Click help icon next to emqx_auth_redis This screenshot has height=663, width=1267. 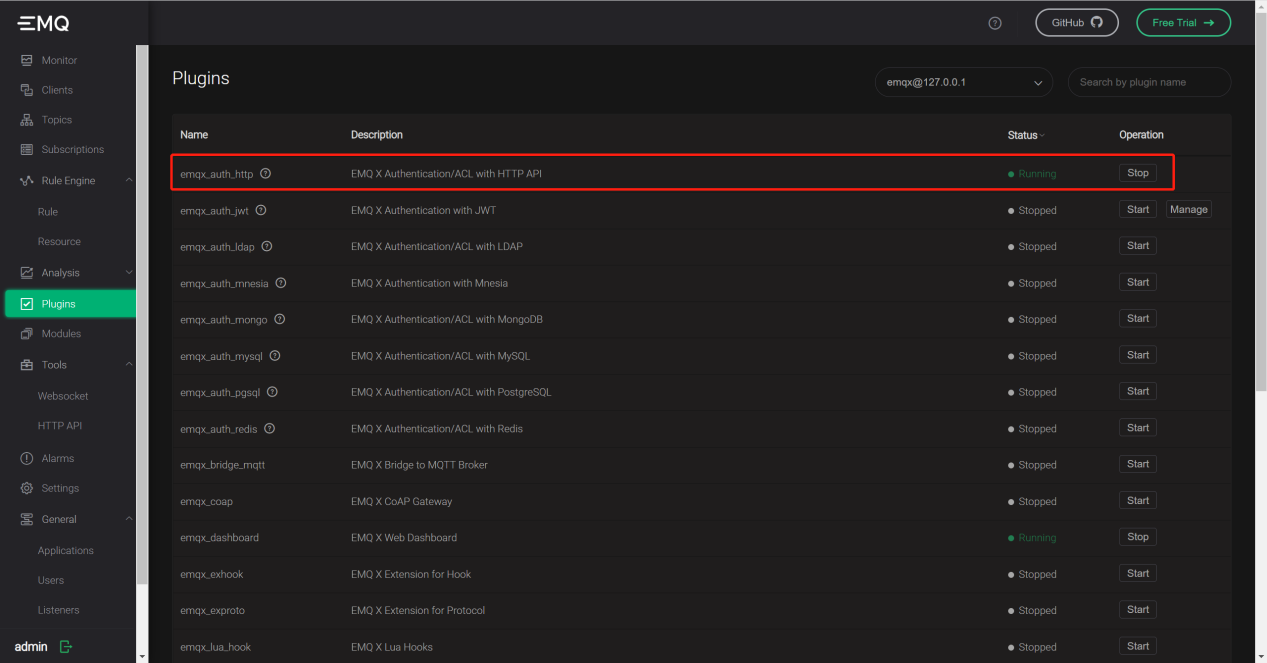[270, 428]
